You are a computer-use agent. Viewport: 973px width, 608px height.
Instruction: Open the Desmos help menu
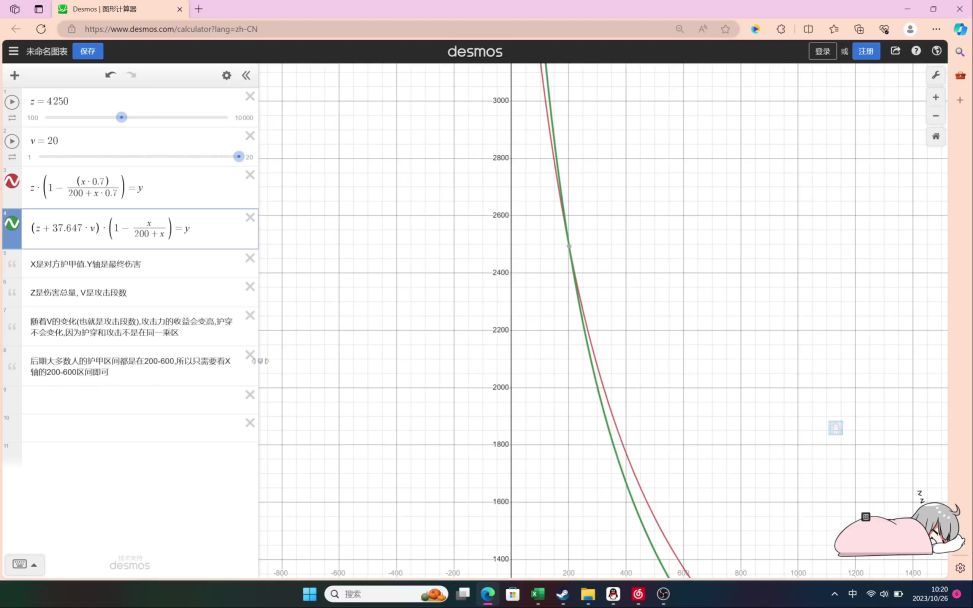point(916,51)
